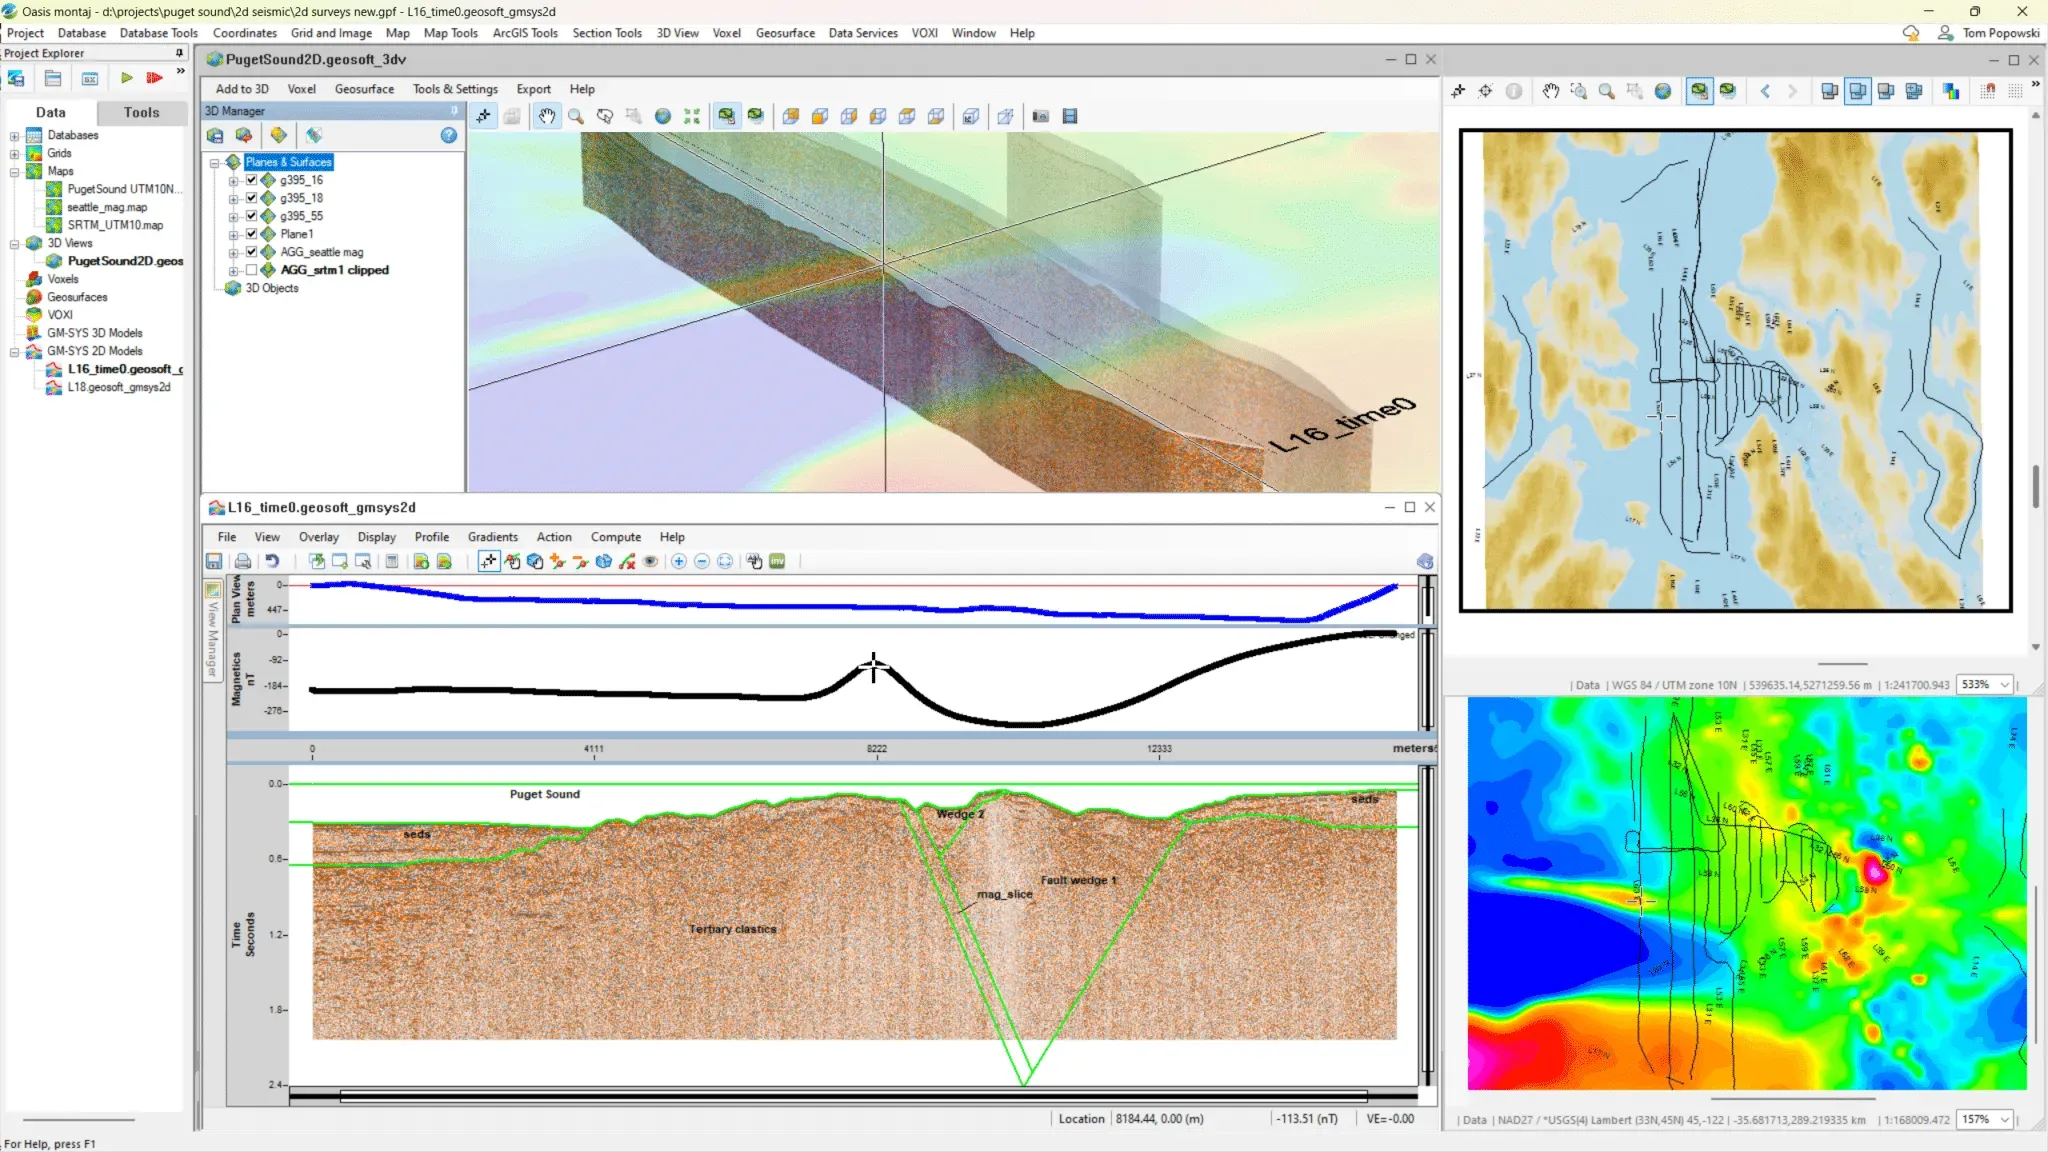Toggle the AGG_seattle mag checkbox
The image size is (2048, 1152).
coord(252,252)
